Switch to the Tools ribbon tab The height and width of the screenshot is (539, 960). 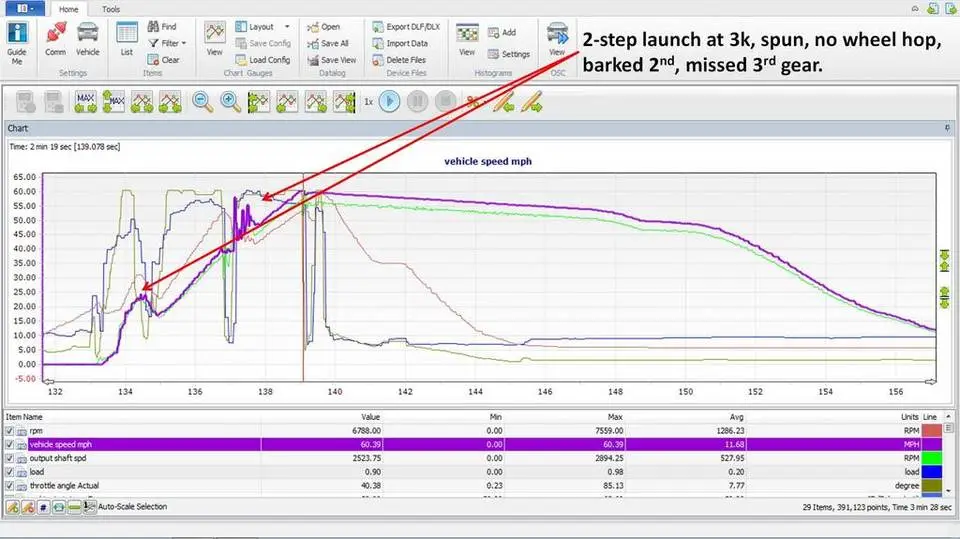[x=111, y=9]
